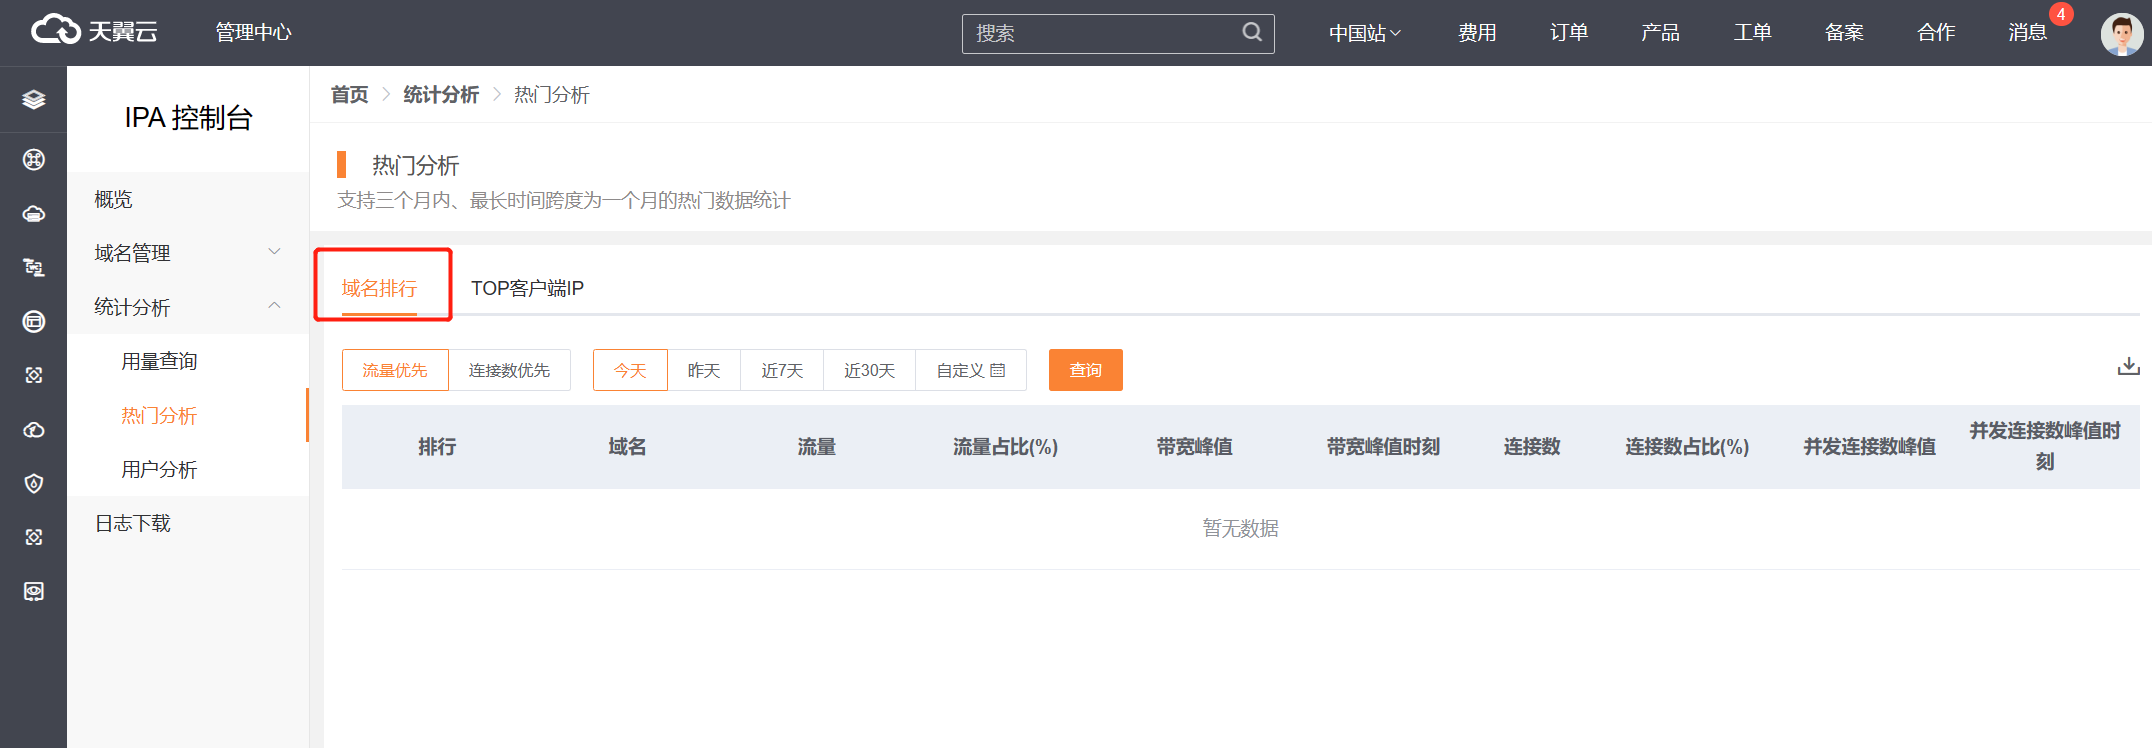Click the layers stack icon in left rail
Image resolution: width=2152 pixels, height=748 pixels.
[33, 99]
